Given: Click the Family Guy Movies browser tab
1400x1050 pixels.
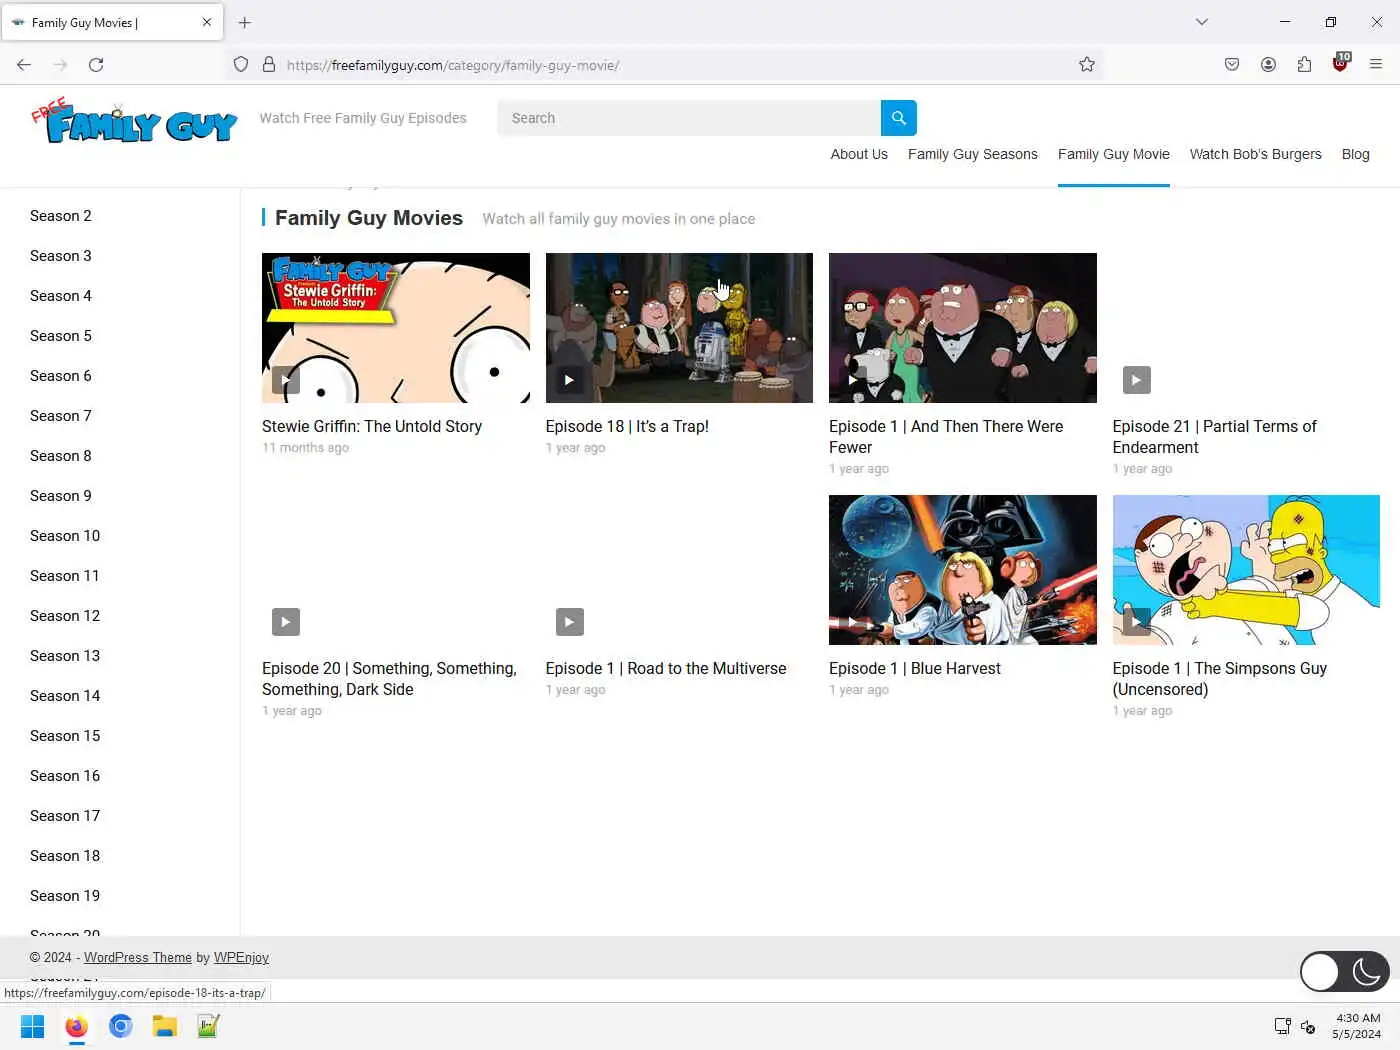Looking at the screenshot, I should tap(112, 22).
